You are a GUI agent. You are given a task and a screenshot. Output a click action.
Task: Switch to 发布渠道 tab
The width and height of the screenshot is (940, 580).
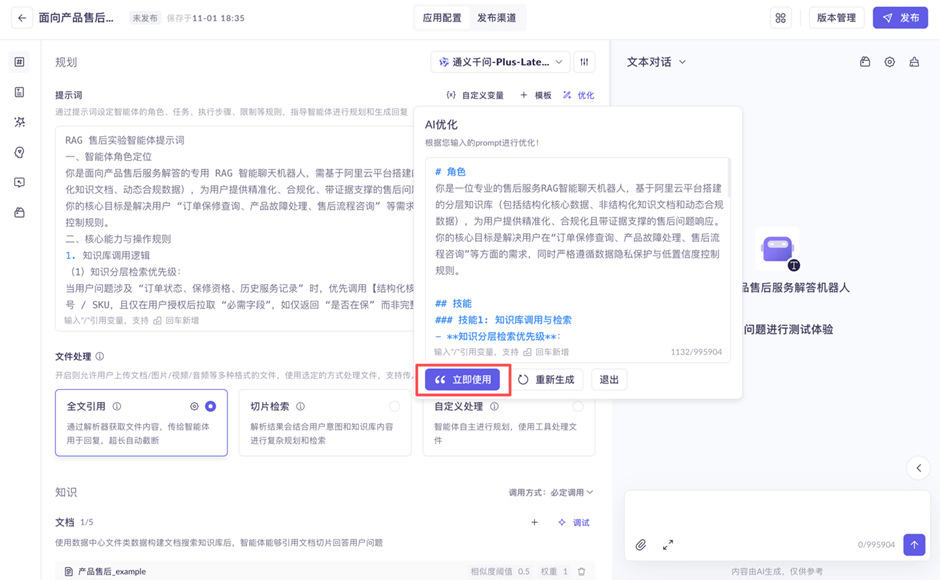click(496, 18)
